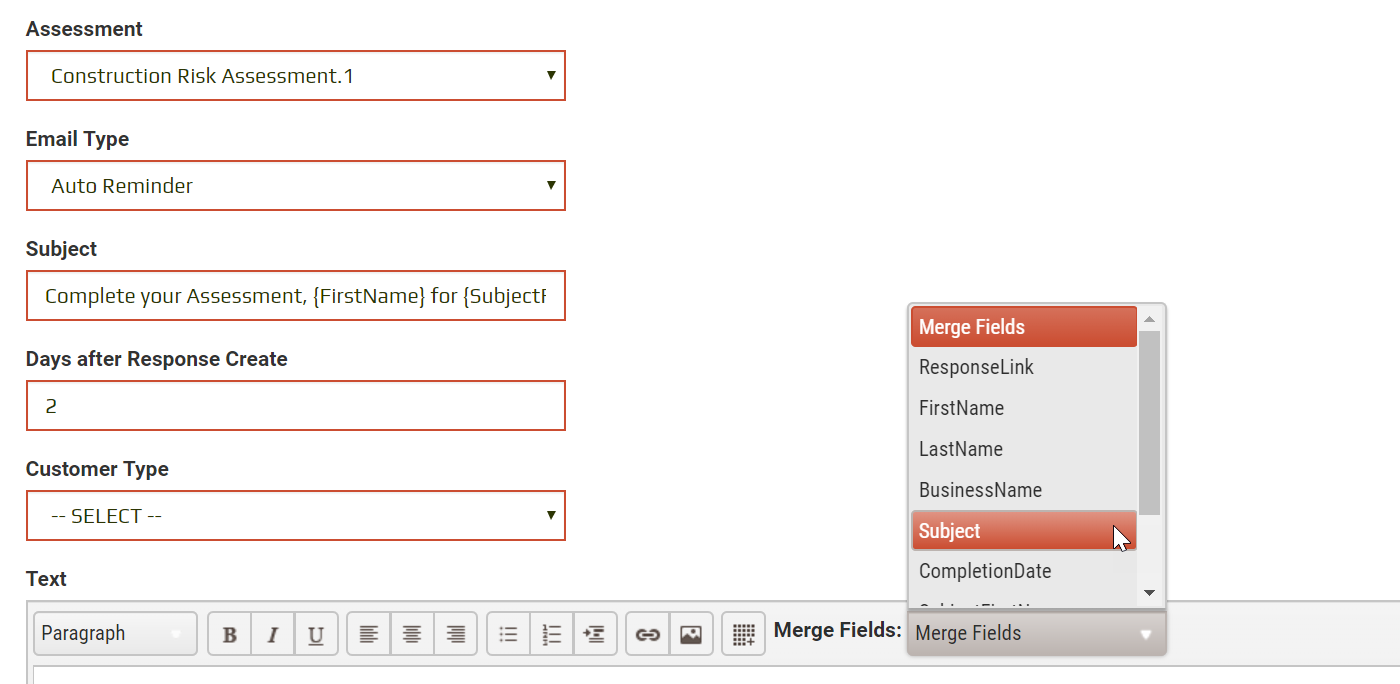Toggle bold formatting in text editor
Image resolution: width=1400 pixels, height=684 pixels.
[229, 634]
